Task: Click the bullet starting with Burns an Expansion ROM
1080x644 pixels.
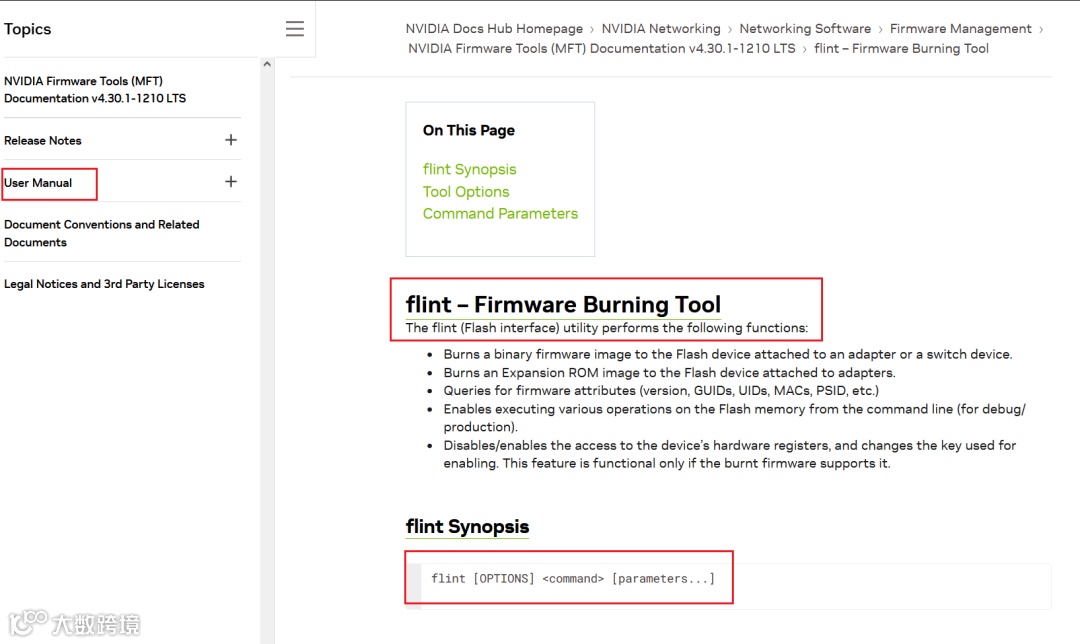Action: [669, 373]
